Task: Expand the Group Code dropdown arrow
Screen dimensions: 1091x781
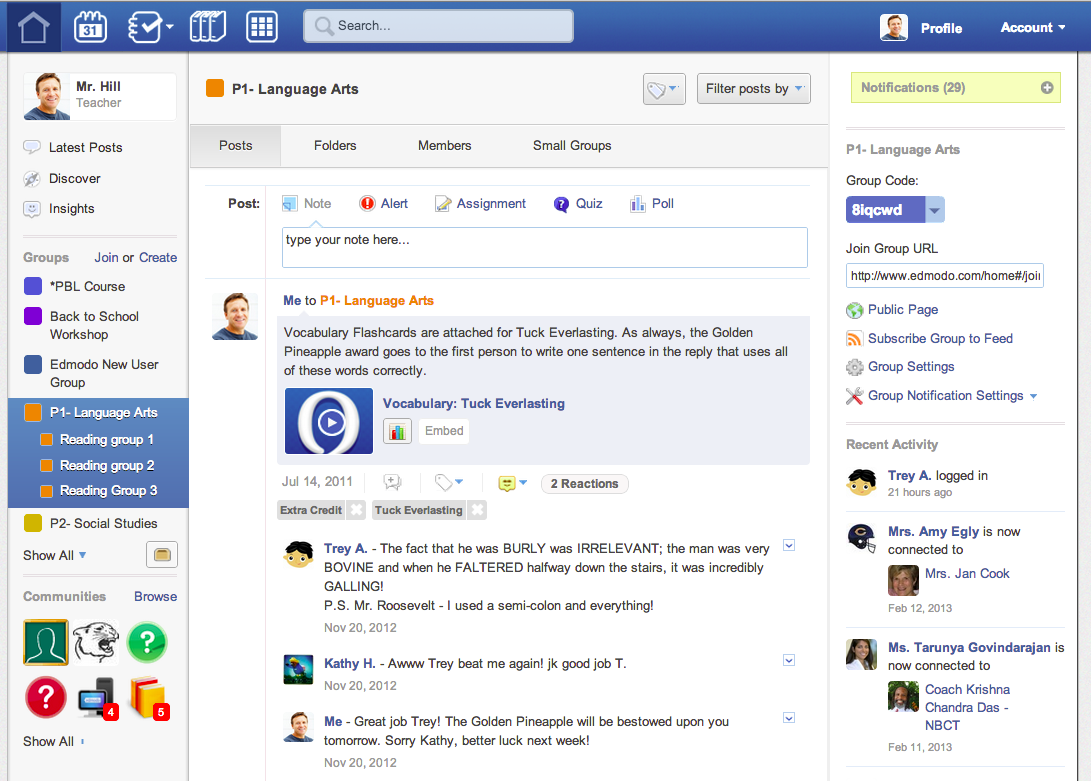Action: pos(934,210)
